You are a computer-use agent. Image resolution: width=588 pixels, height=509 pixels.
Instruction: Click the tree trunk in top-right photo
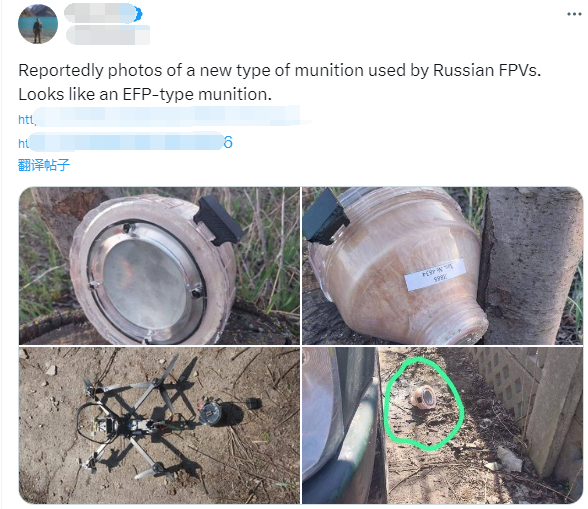(x=531, y=266)
